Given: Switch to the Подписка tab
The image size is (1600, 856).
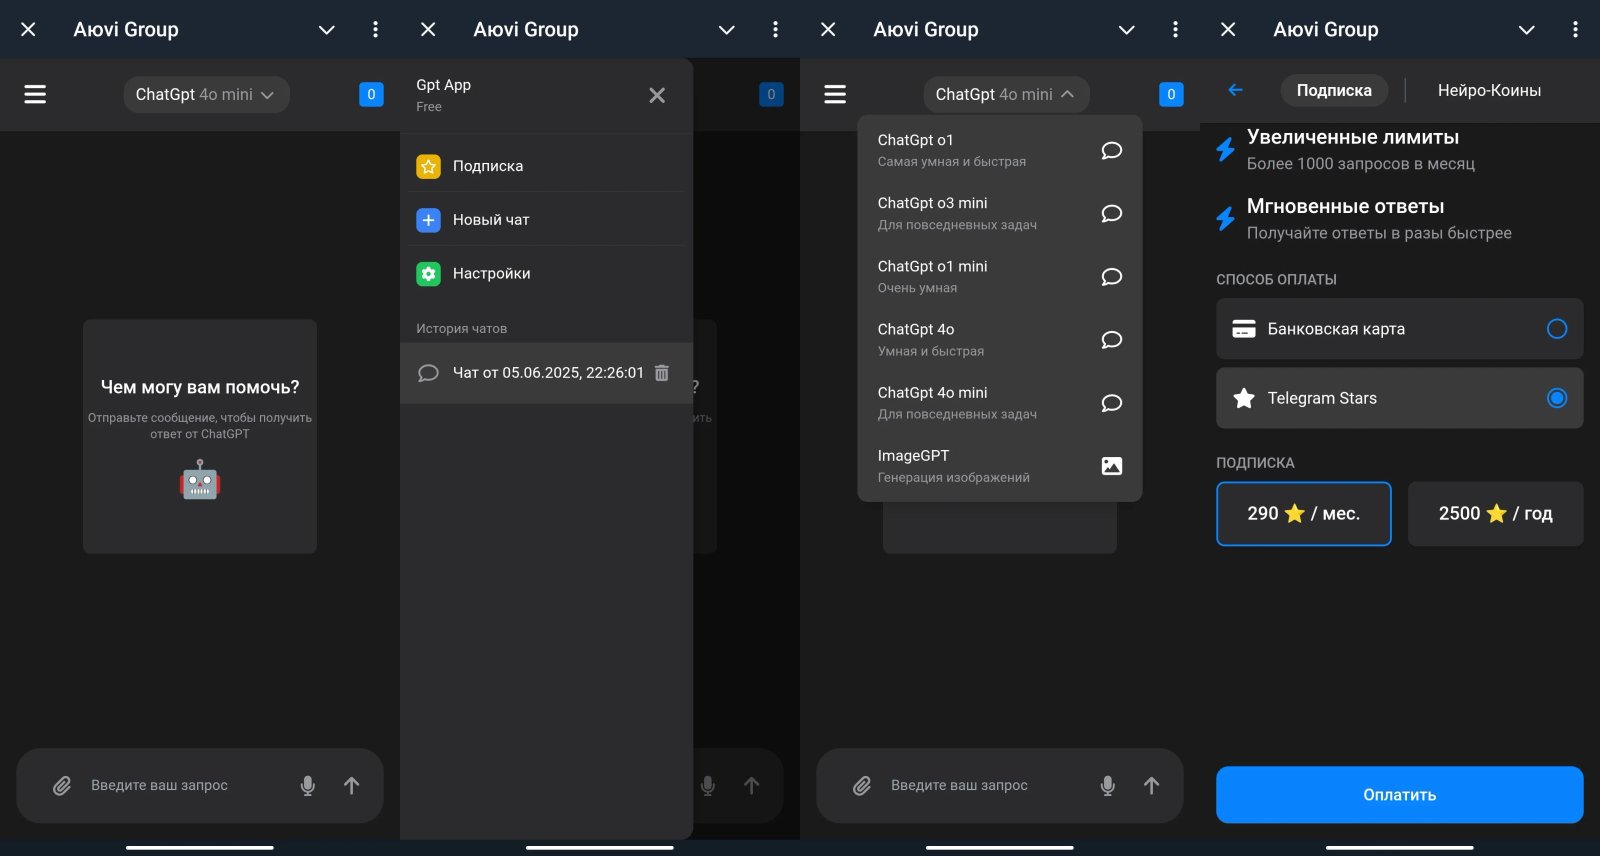Looking at the screenshot, I should 1334,90.
